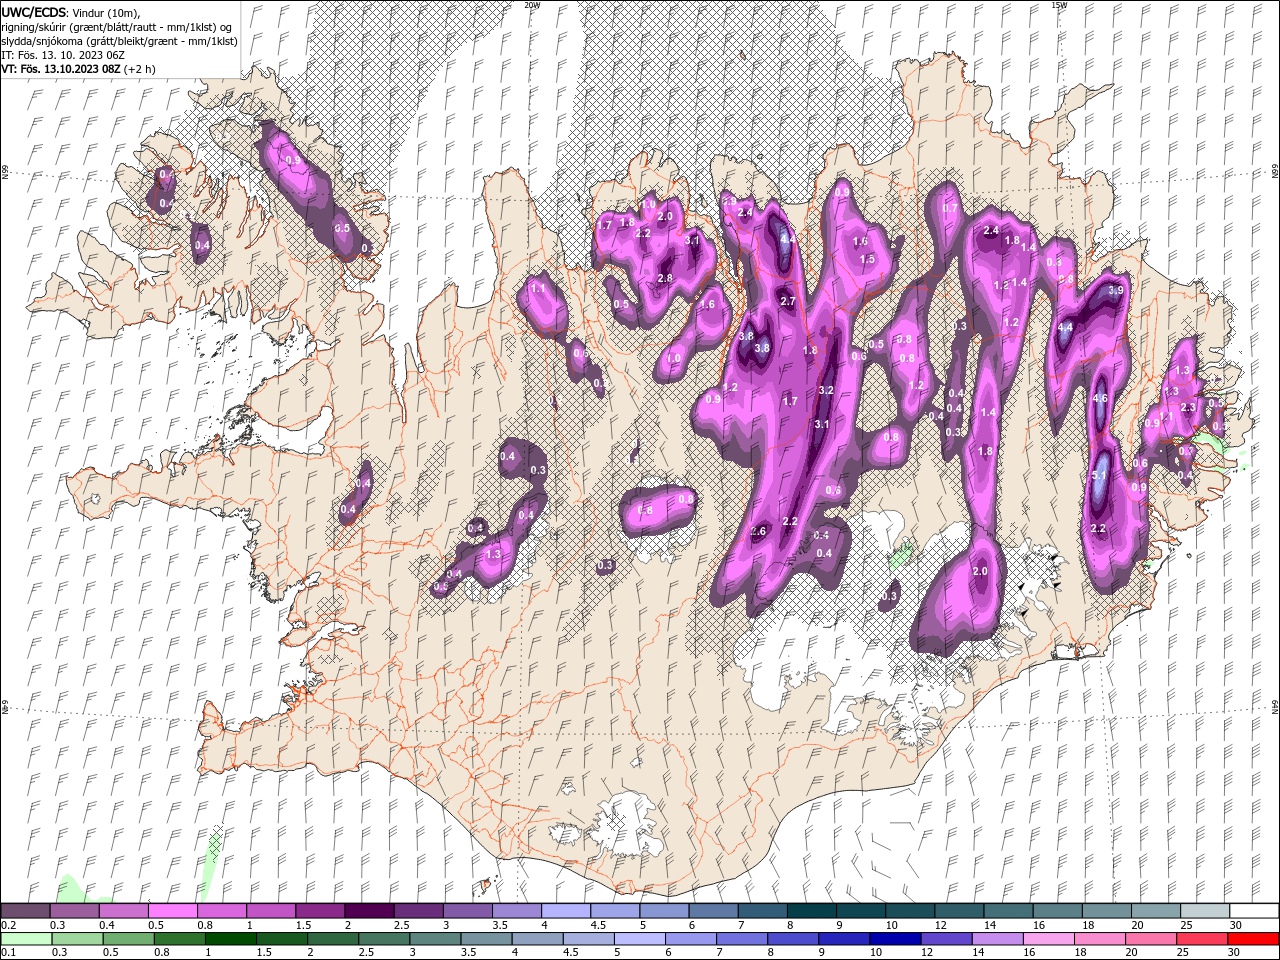Click the 5.1 snowfall value on the map
Viewport: 1280px width, 960px height.
[1099, 475]
